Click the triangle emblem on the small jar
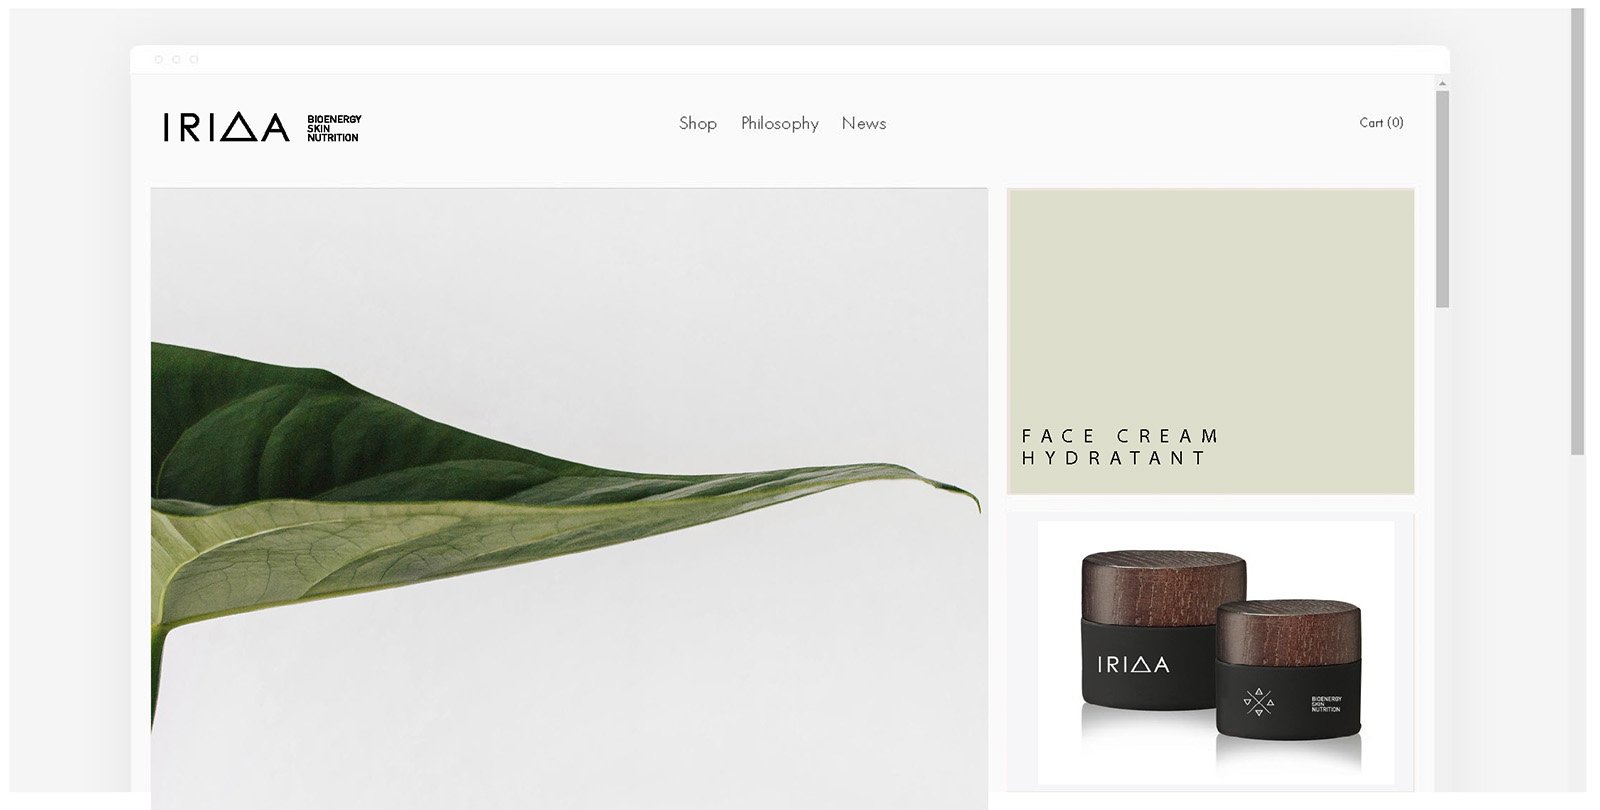 click(x=1259, y=702)
